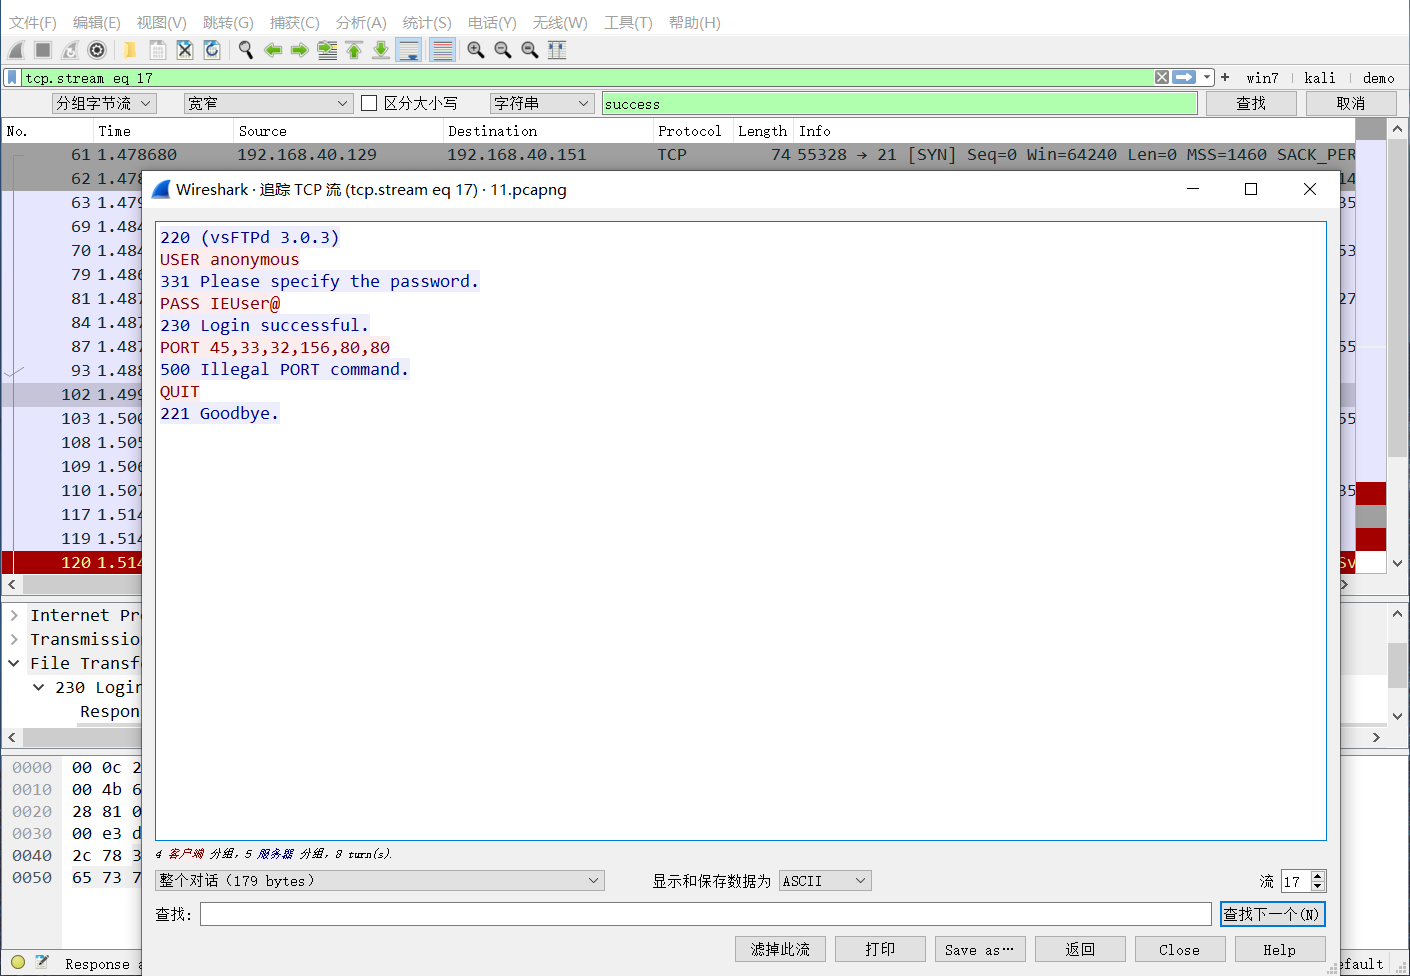Zoom in on main window text
Viewport: 1410px width, 976px height.
(476, 50)
